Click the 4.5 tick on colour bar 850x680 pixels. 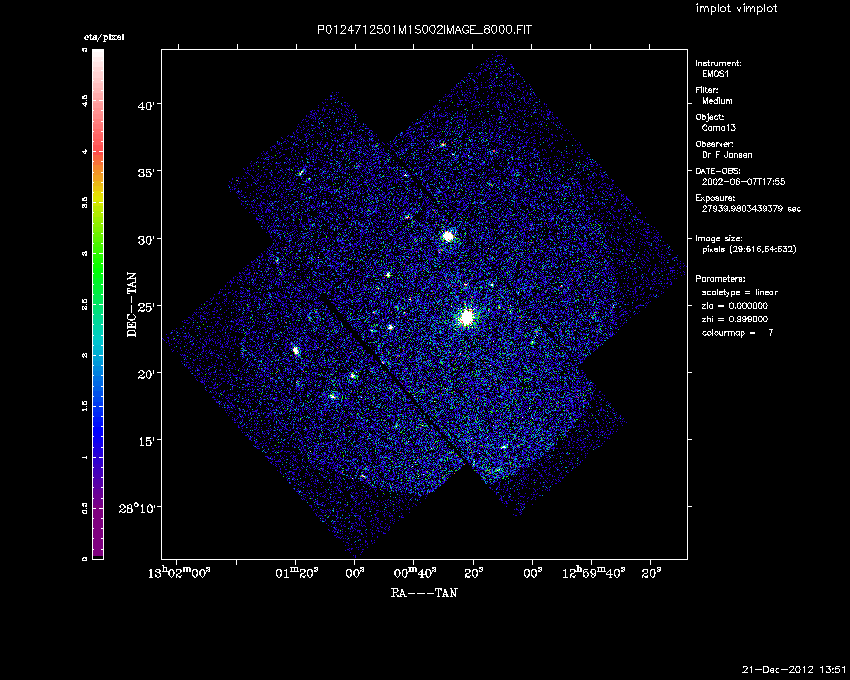[85, 101]
